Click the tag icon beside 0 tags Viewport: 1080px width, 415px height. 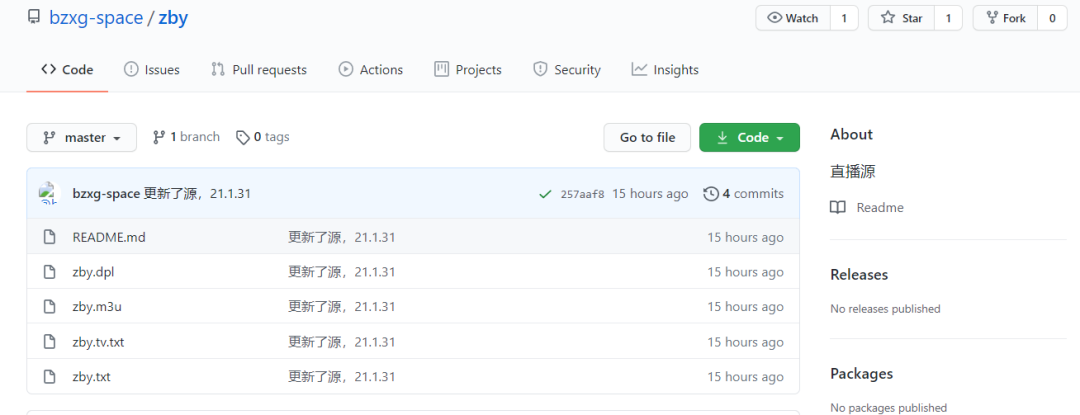[x=242, y=138]
